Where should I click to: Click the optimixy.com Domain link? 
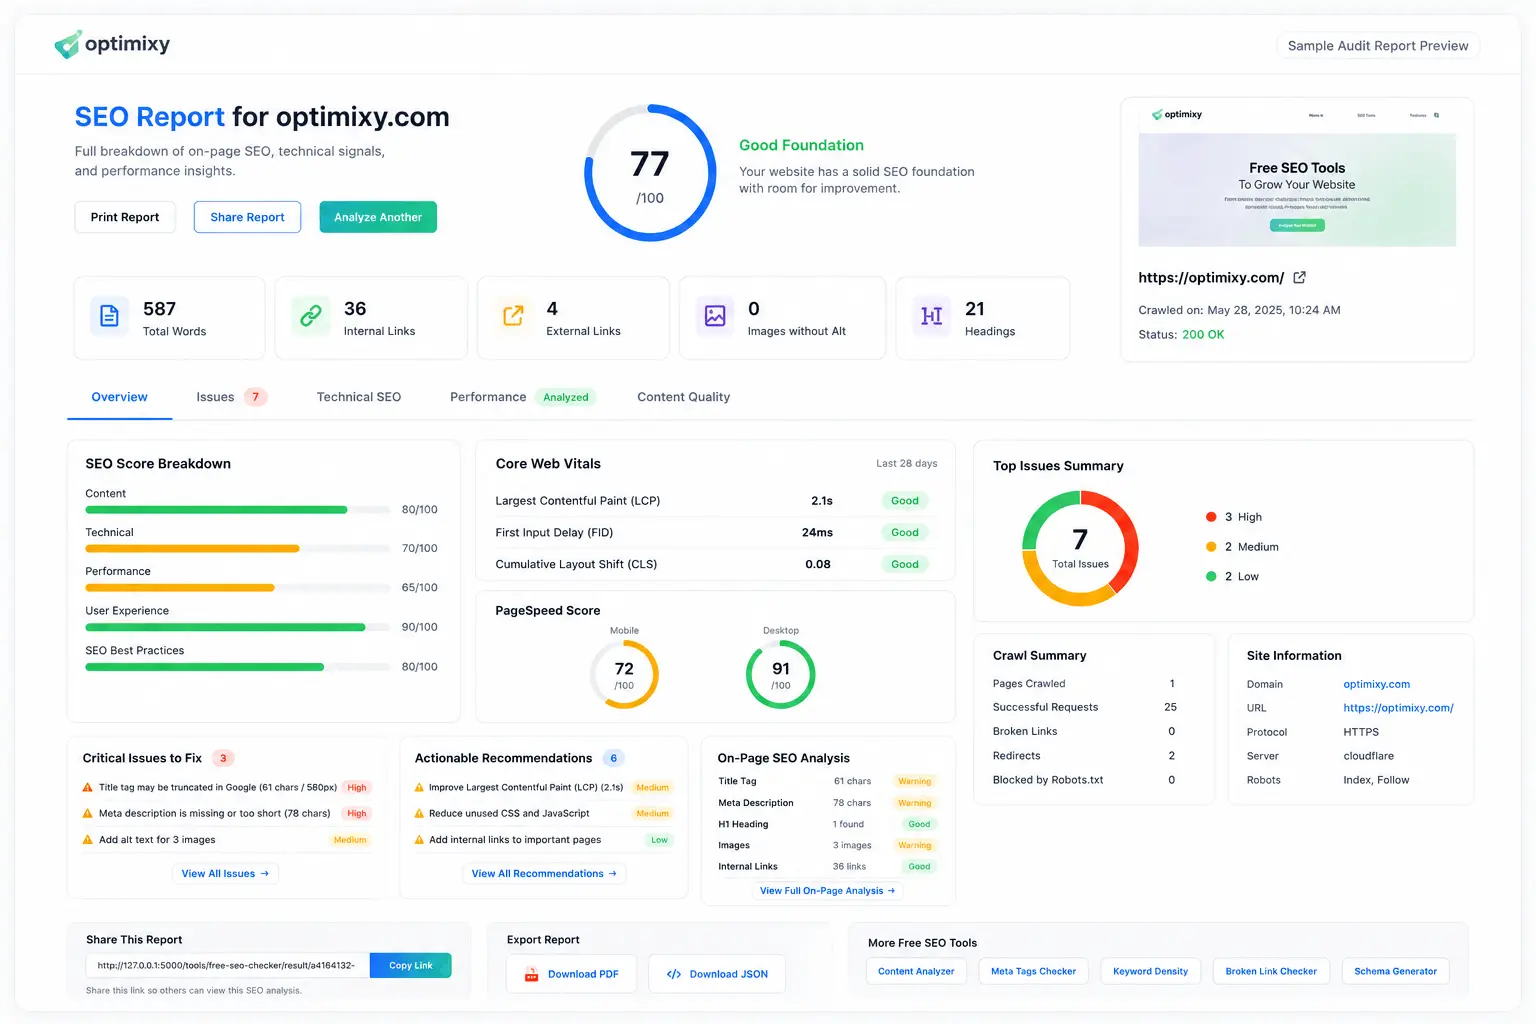(1376, 684)
